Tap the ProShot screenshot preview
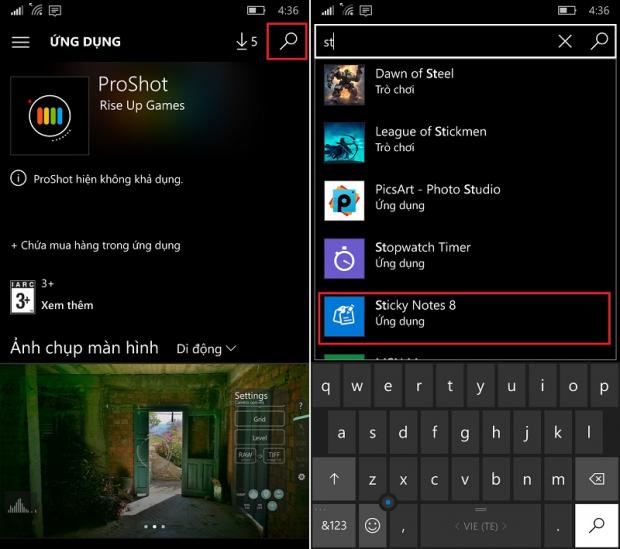Screen dimensions: 620x549 (x=154, y=455)
